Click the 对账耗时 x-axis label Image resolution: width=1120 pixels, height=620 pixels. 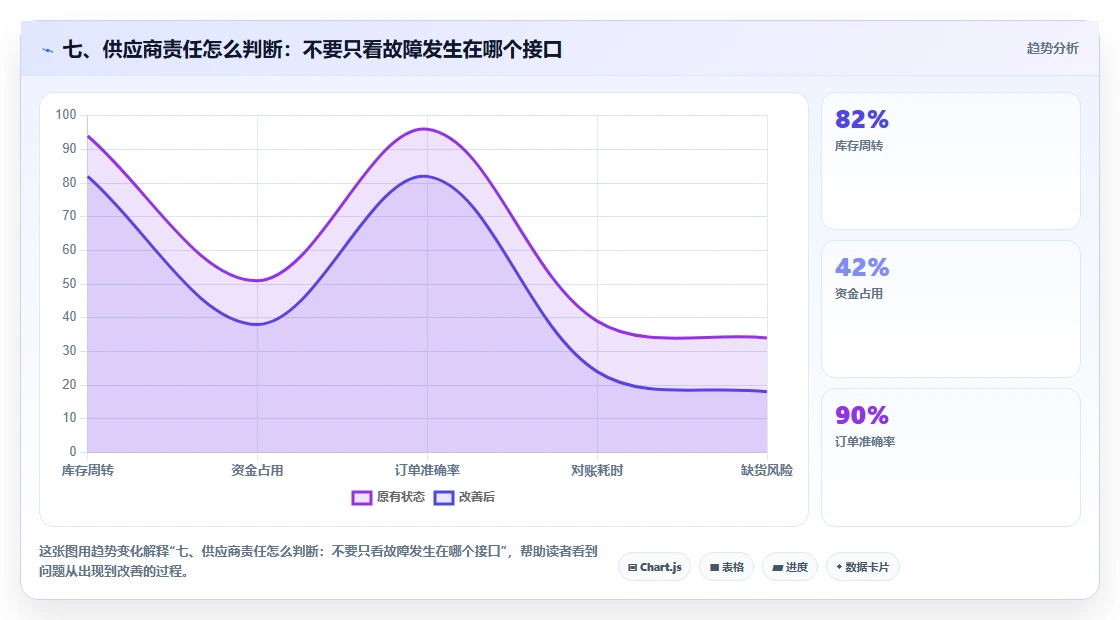click(597, 471)
